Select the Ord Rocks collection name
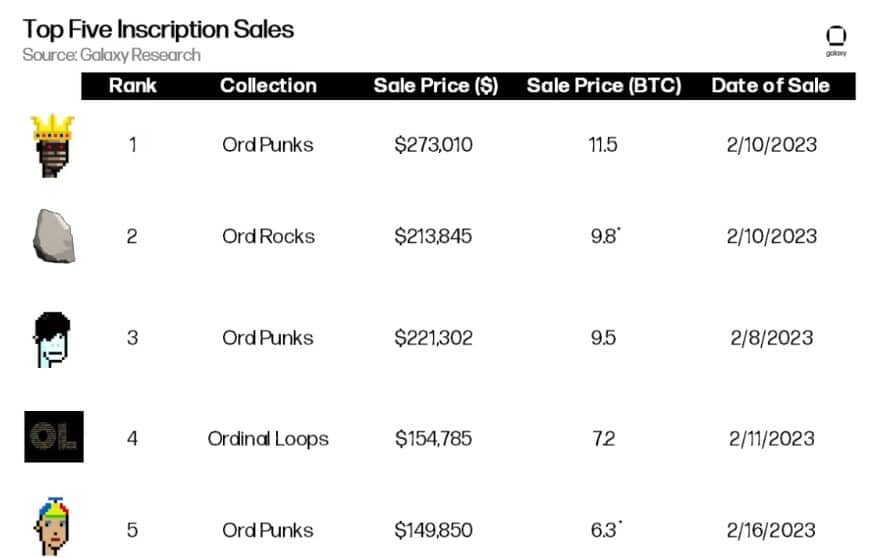Image resolution: width=870 pixels, height=558 pixels. coord(268,237)
